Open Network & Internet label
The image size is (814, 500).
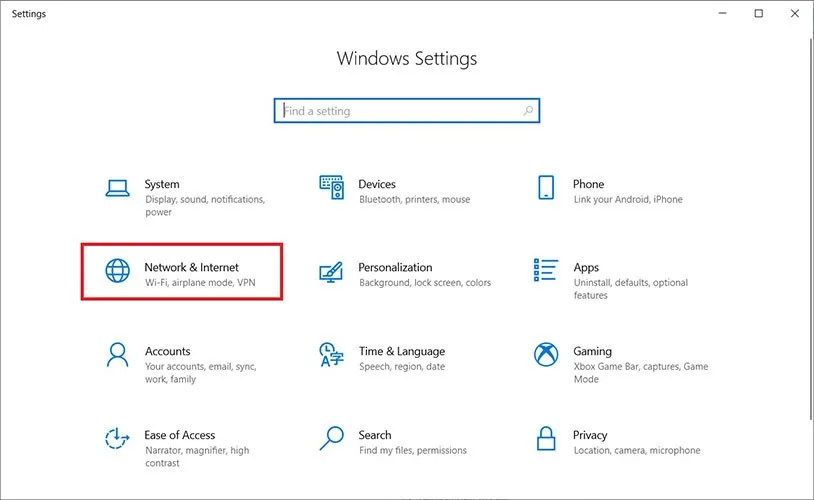pos(192,267)
